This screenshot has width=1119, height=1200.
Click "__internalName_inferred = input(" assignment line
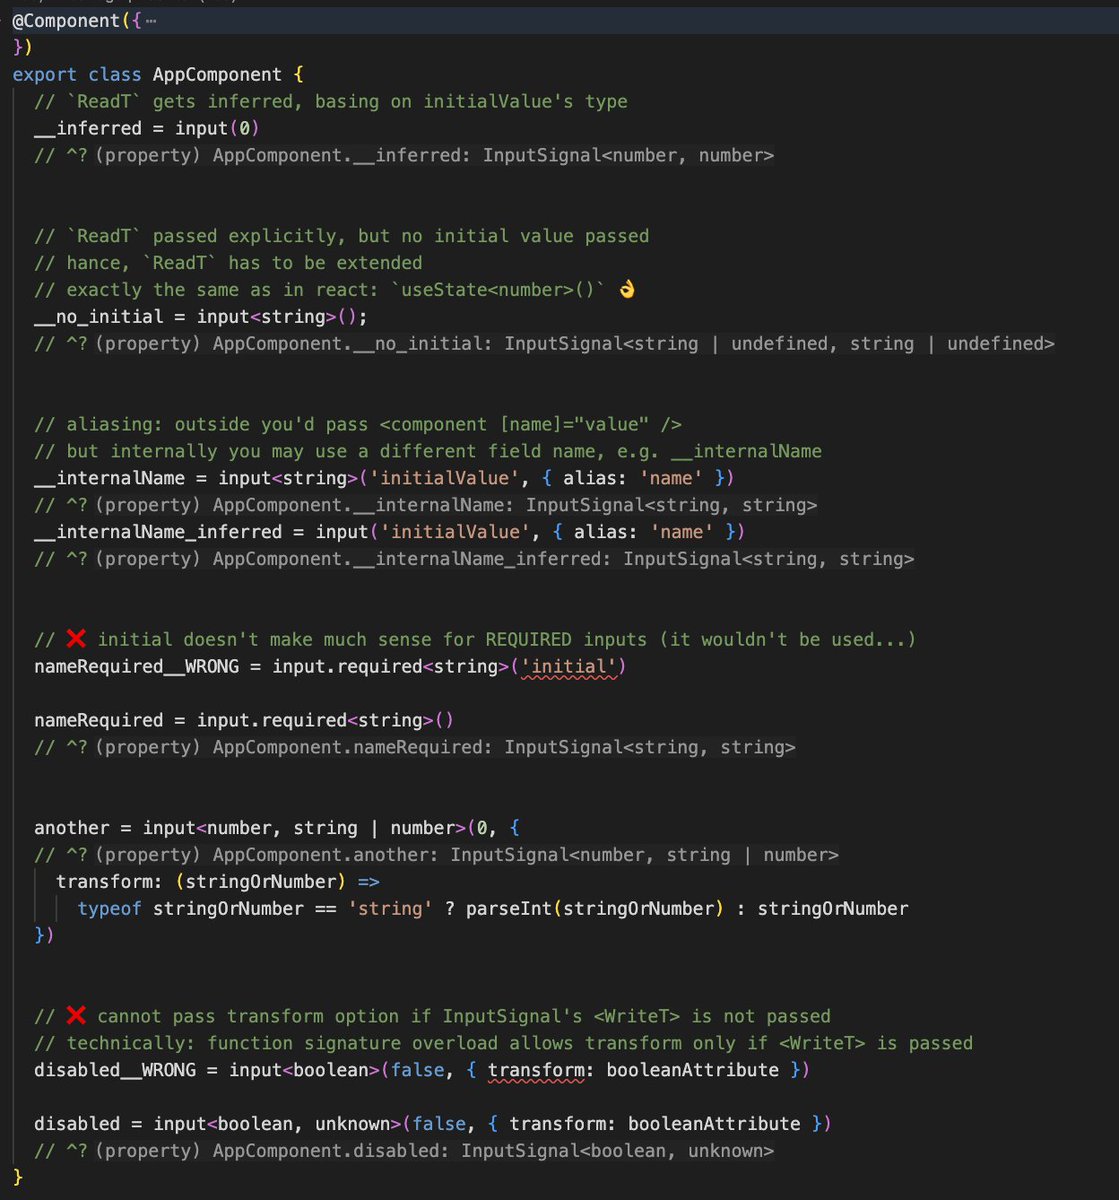tap(390, 532)
